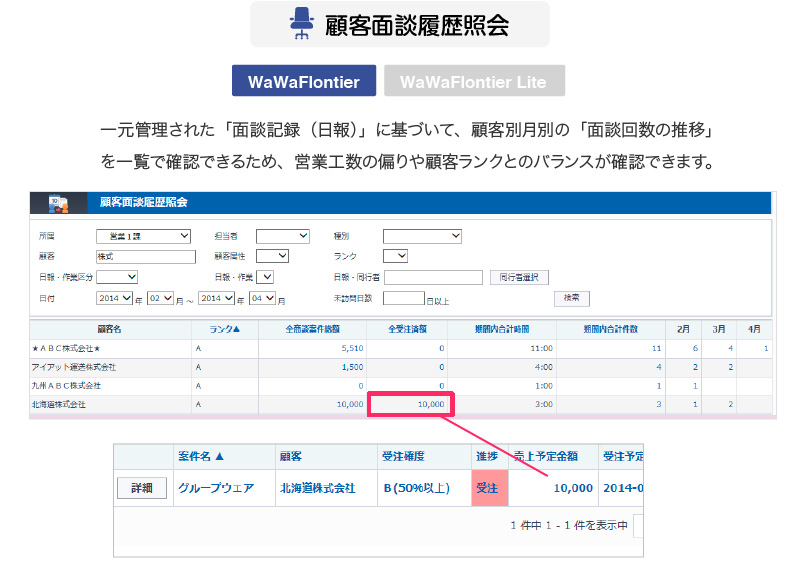Click the app logo icon in the blue header
This screenshot has width=800, height=563.
point(58,203)
